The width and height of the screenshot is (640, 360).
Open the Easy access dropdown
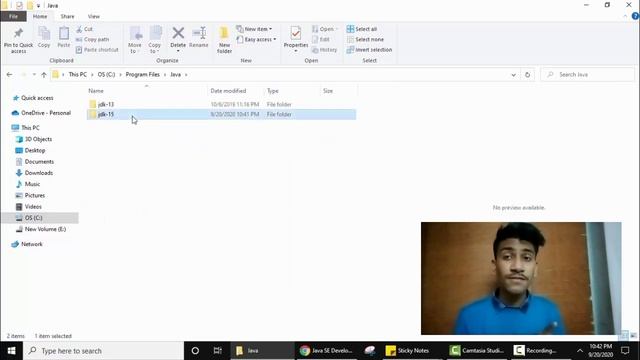[x=256, y=39]
